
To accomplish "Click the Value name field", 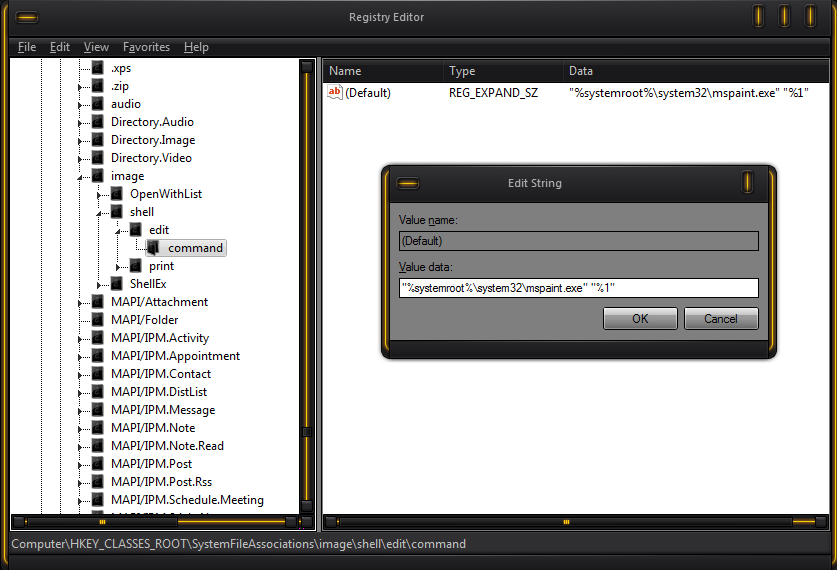I will tap(579, 241).
